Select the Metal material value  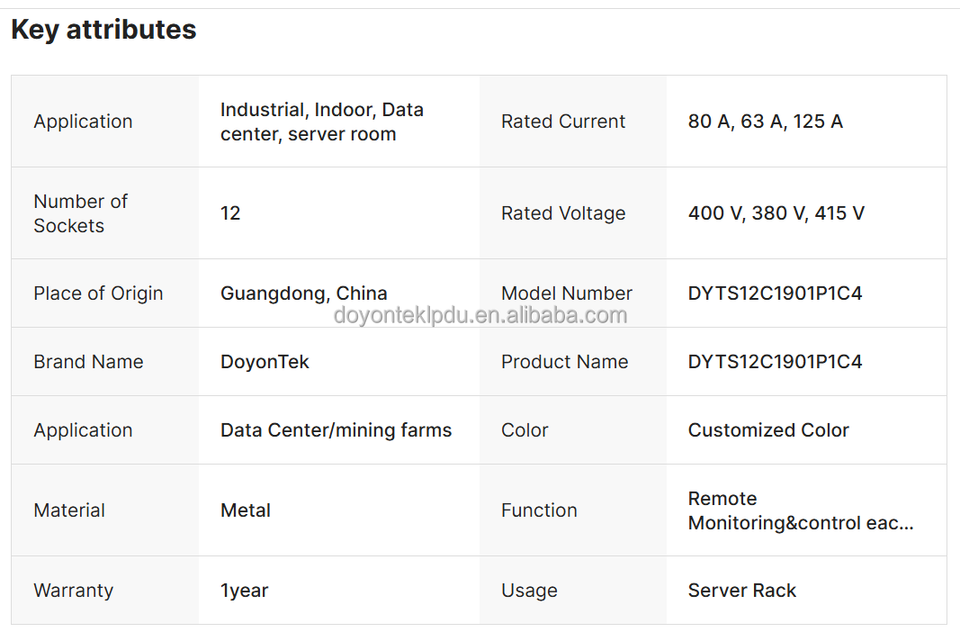[x=245, y=510]
